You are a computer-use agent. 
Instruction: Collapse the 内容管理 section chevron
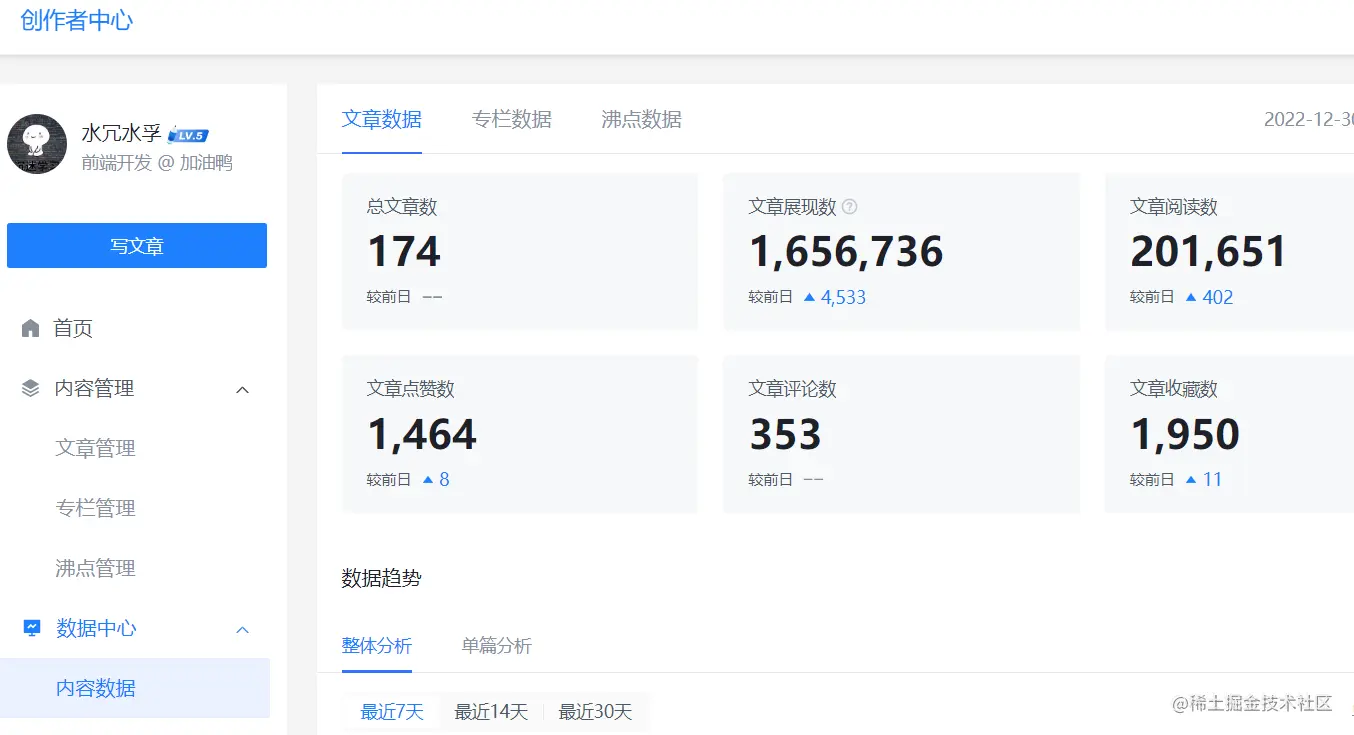coord(242,389)
